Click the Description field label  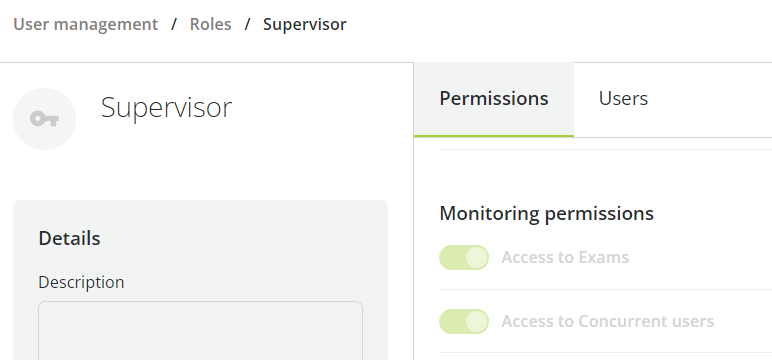click(x=81, y=282)
